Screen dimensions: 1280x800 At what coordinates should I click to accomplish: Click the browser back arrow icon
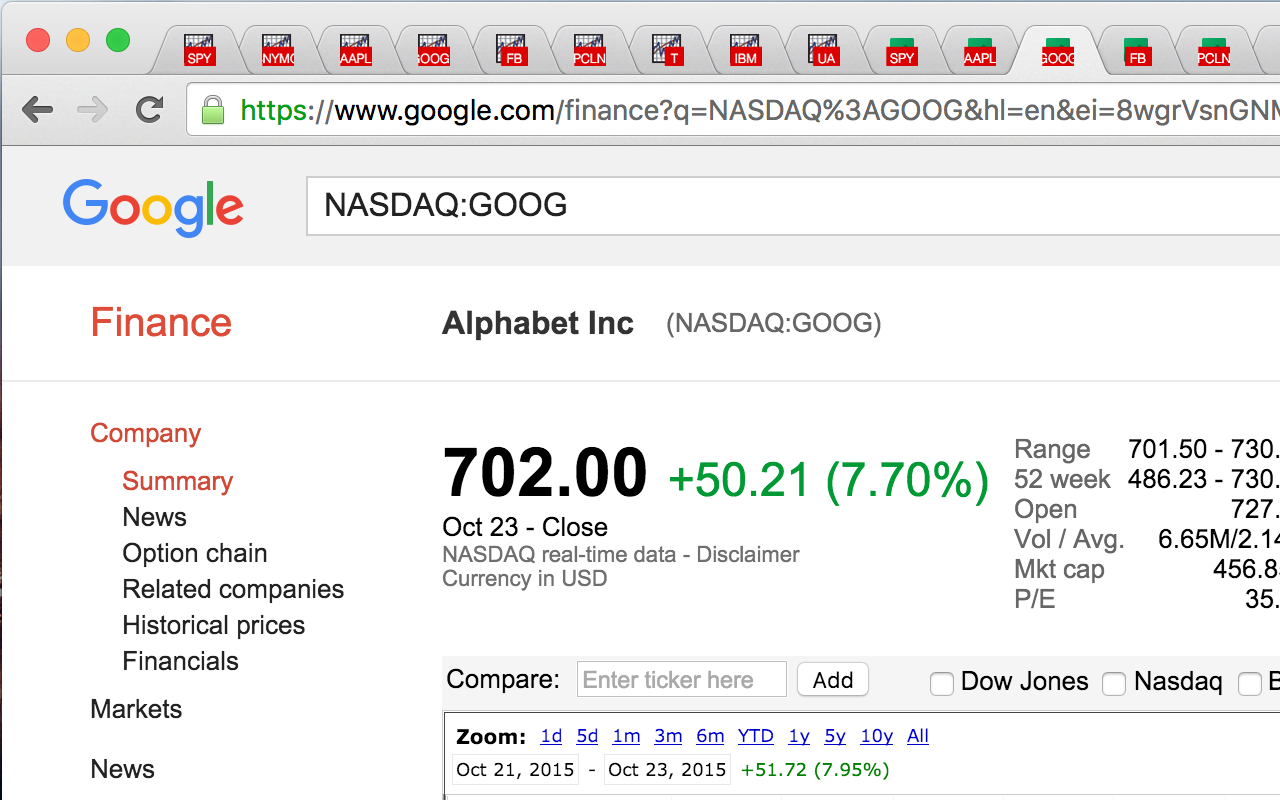[x=37, y=109]
